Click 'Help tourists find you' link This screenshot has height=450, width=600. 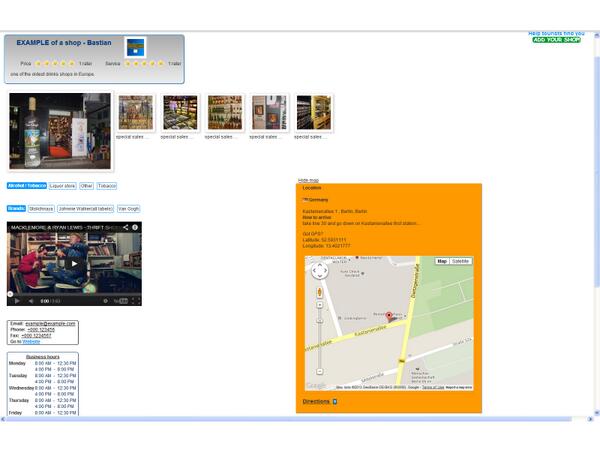(556, 34)
